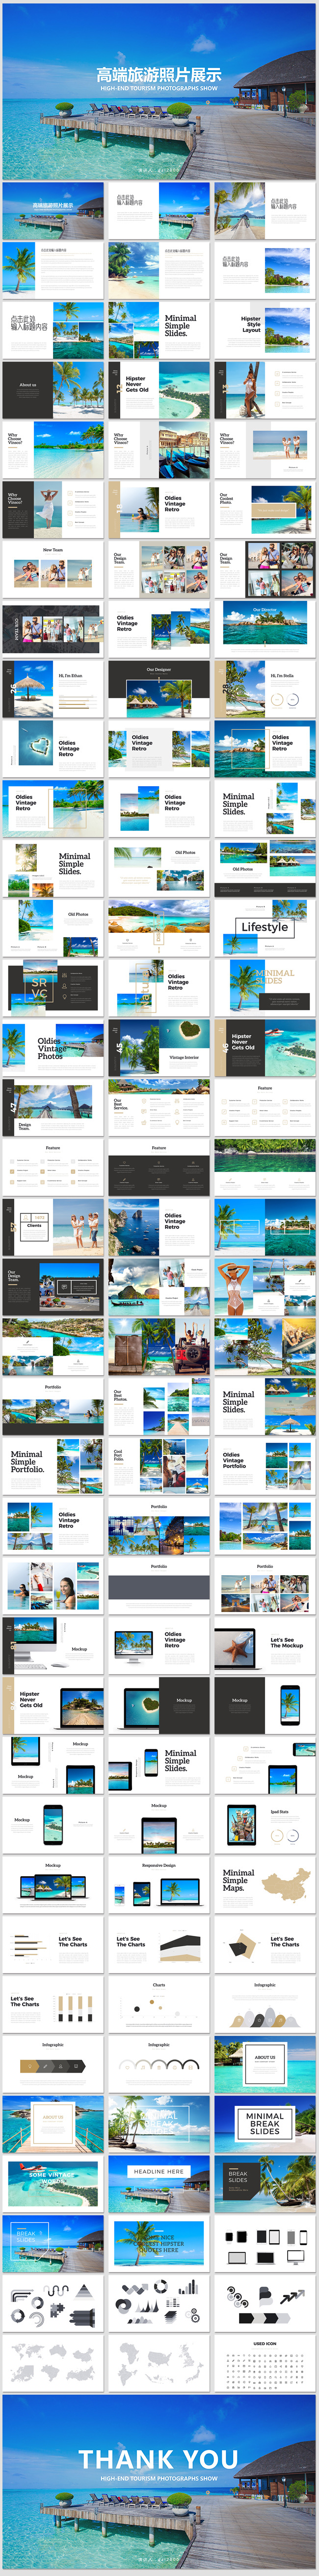319x2576 pixels.
Task: Select the gold MINIMAL SLIDES palm slide
Action: pos(265,988)
